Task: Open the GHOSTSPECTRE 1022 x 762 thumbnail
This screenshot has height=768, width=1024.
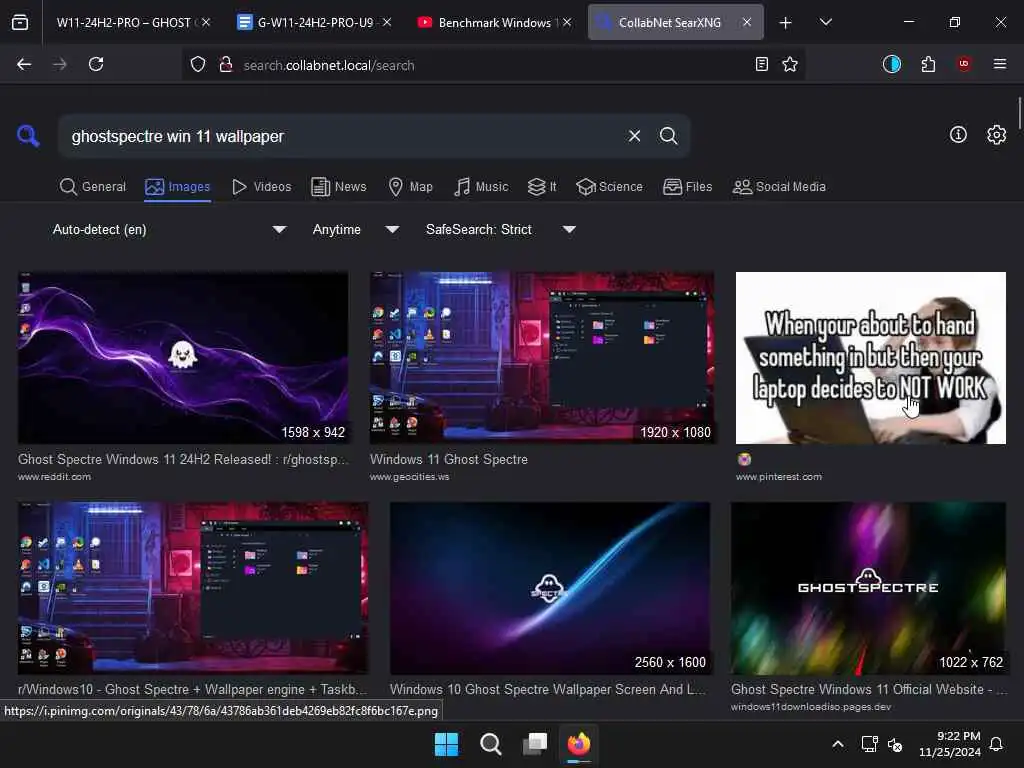Action: (x=869, y=588)
